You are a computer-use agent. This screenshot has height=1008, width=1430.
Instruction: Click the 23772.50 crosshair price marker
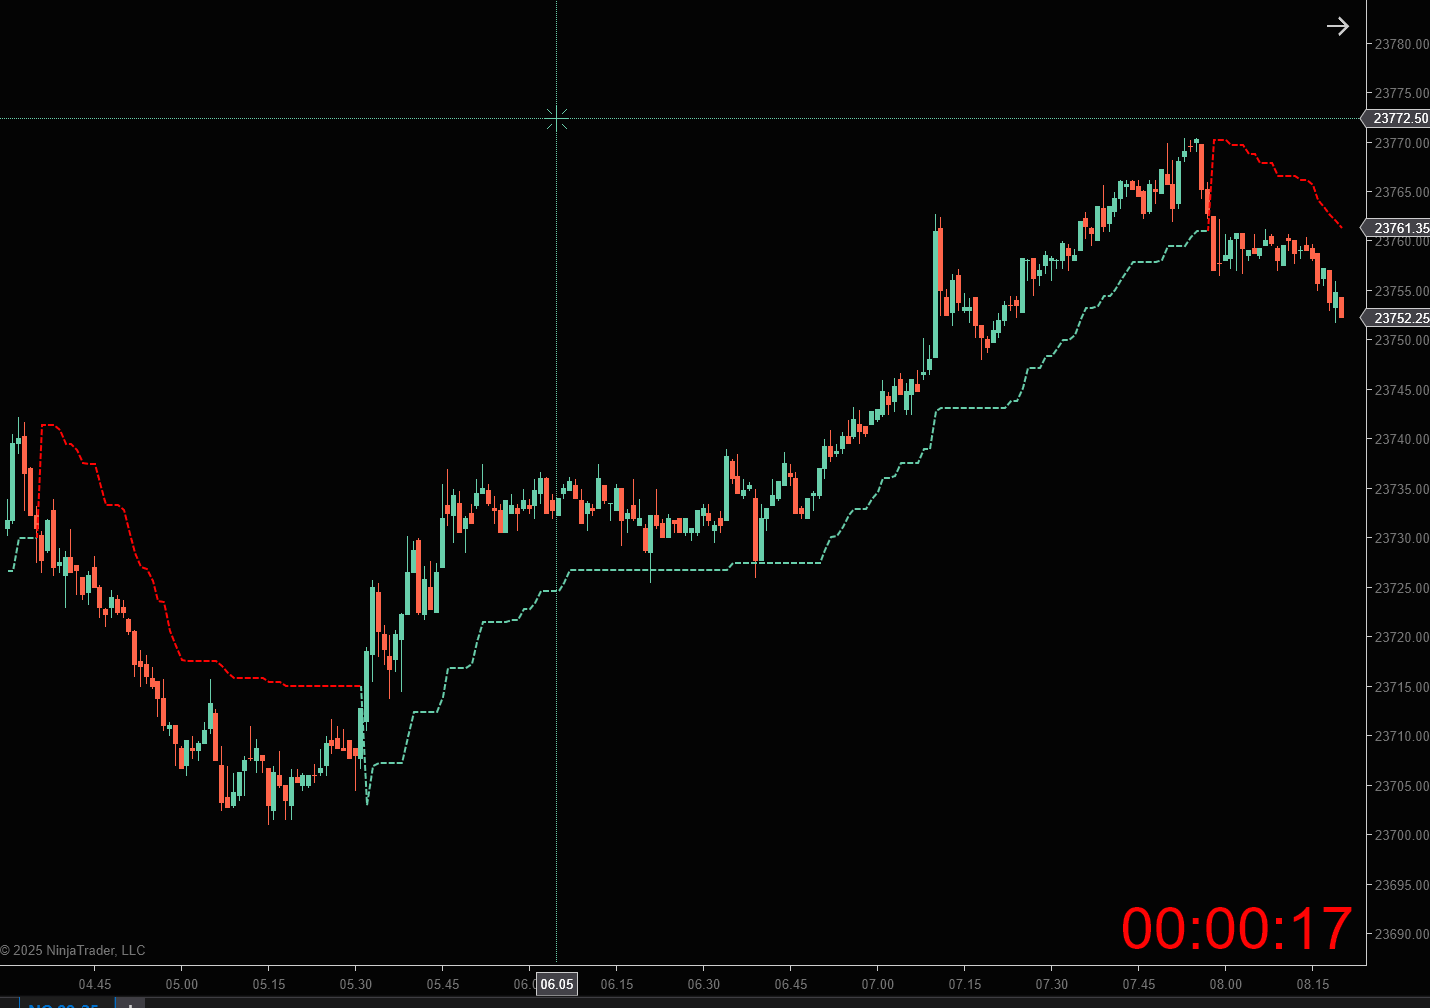[1397, 118]
